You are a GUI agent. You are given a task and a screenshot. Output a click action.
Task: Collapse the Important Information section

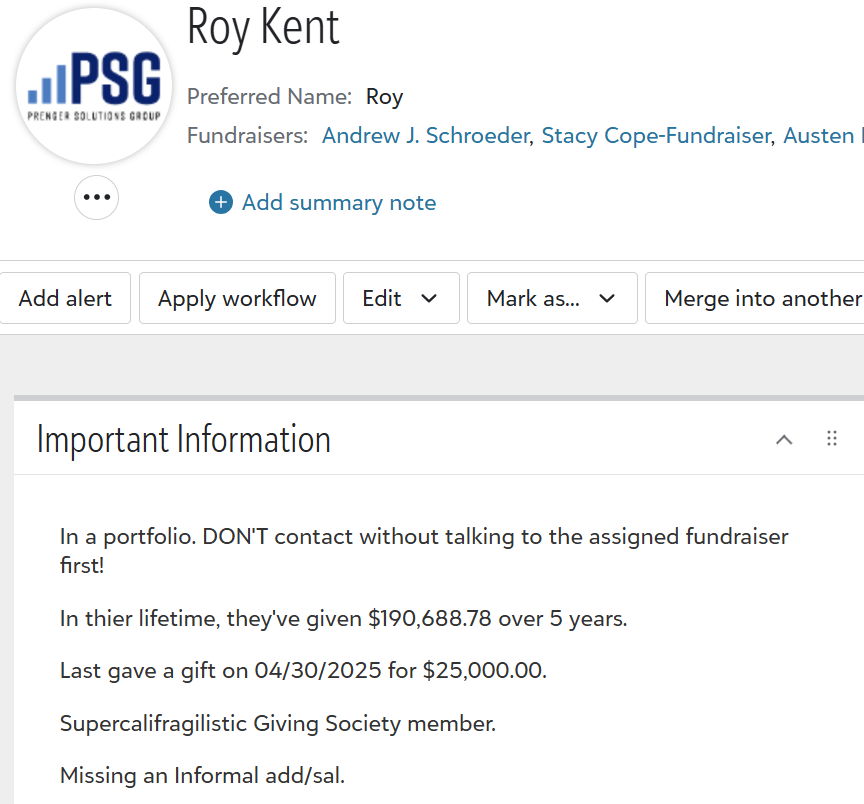click(784, 439)
